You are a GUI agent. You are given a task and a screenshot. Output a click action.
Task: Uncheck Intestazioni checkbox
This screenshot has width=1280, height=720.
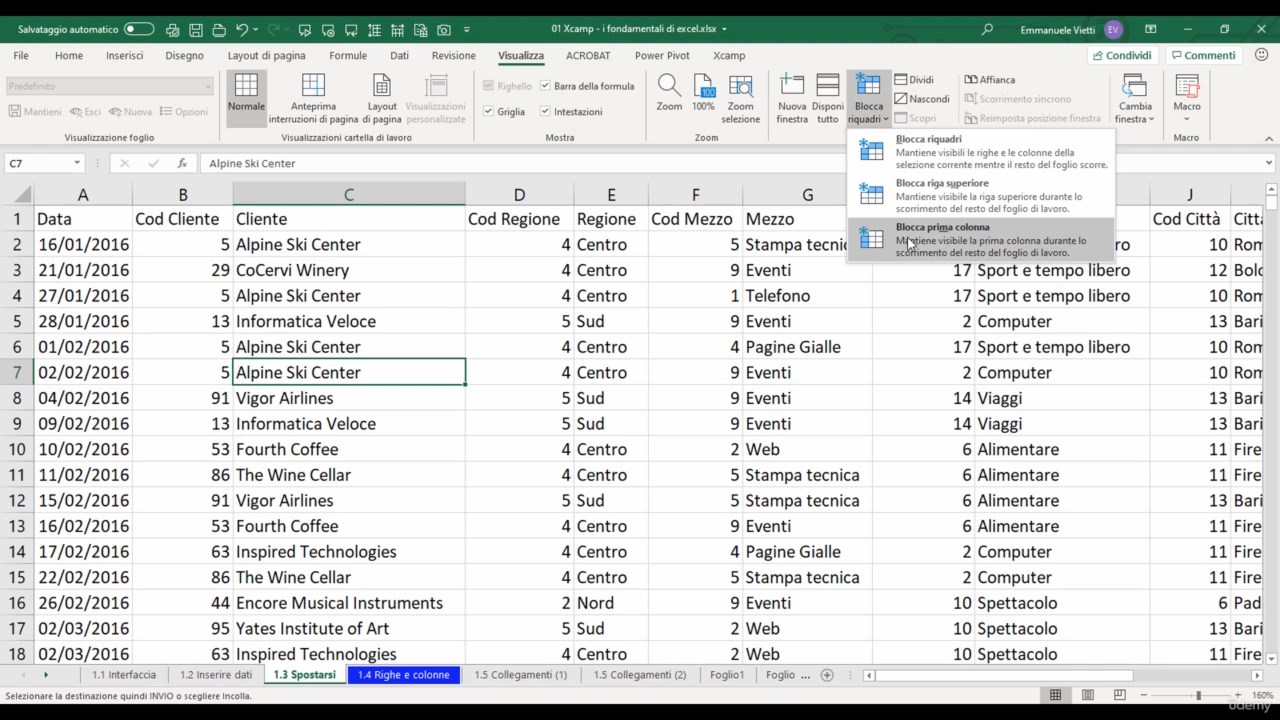click(546, 112)
